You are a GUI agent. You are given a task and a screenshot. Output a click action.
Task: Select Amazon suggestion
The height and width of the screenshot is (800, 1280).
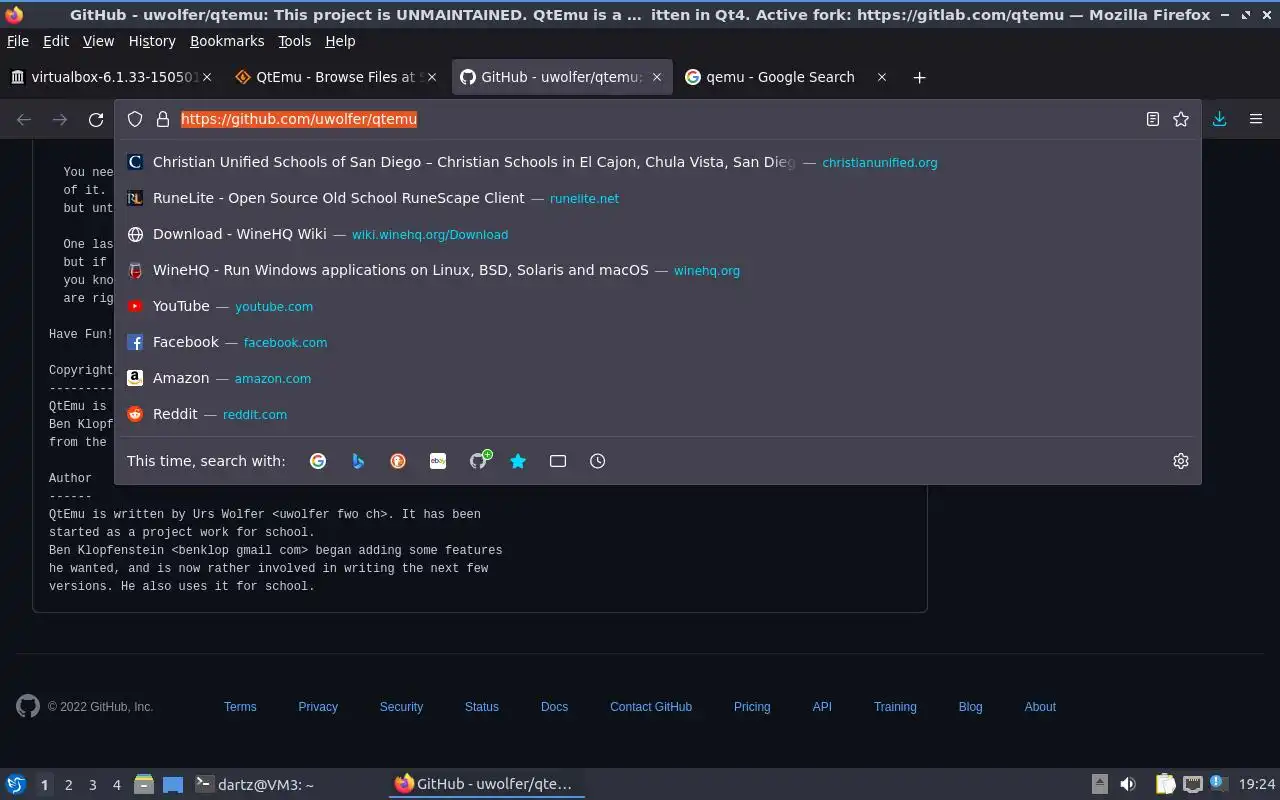658,378
